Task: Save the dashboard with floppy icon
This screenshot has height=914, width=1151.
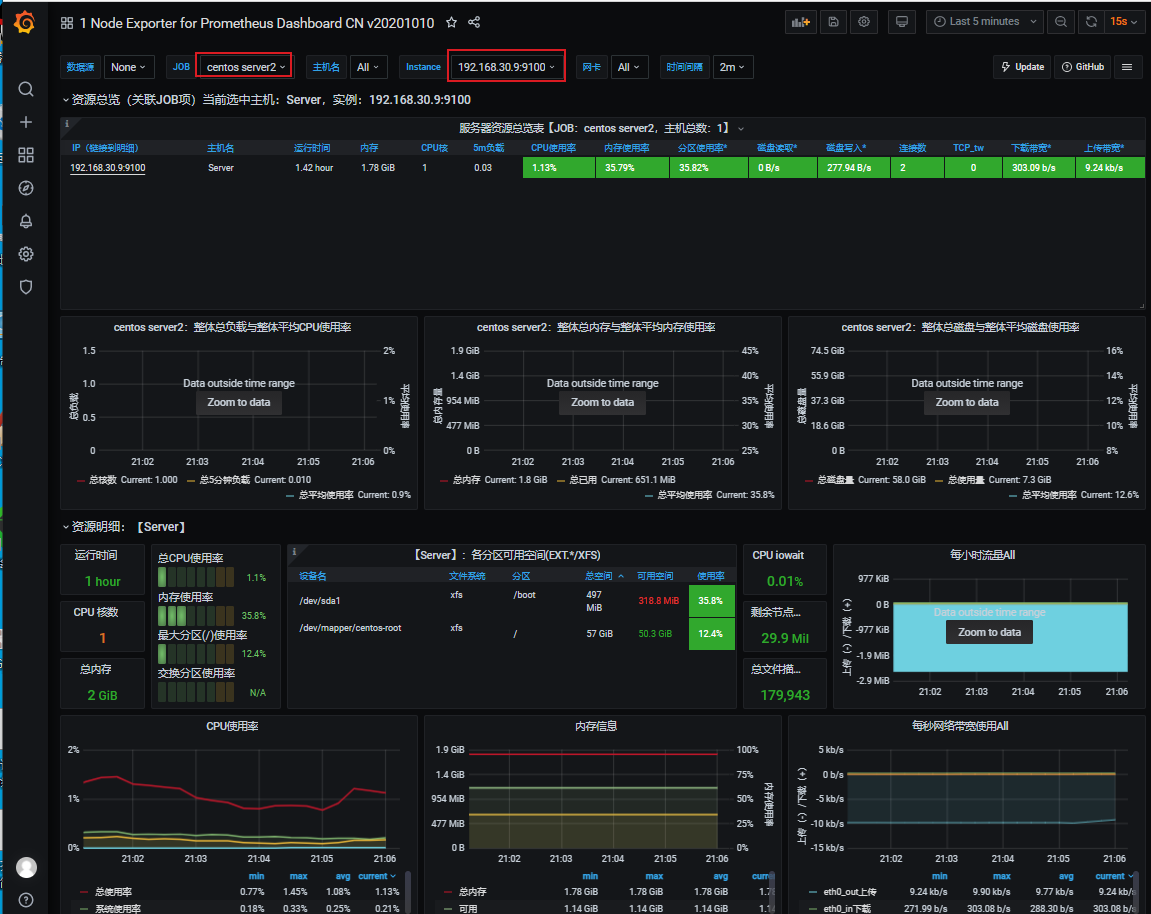Action: click(x=833, y=22)
